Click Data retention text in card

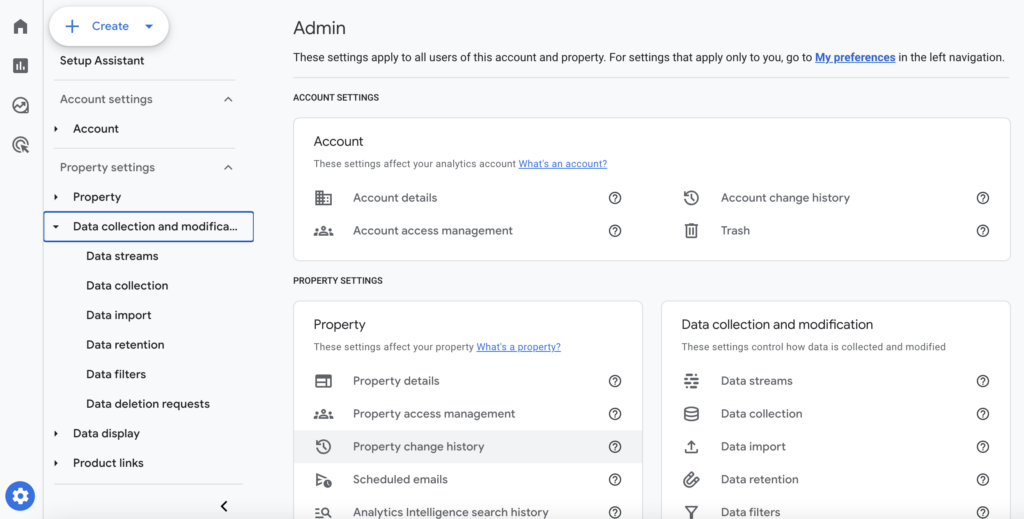click(x=760, y=480)
